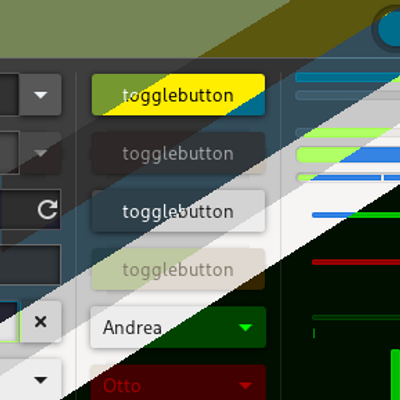Click the X clear icon button

41,322
